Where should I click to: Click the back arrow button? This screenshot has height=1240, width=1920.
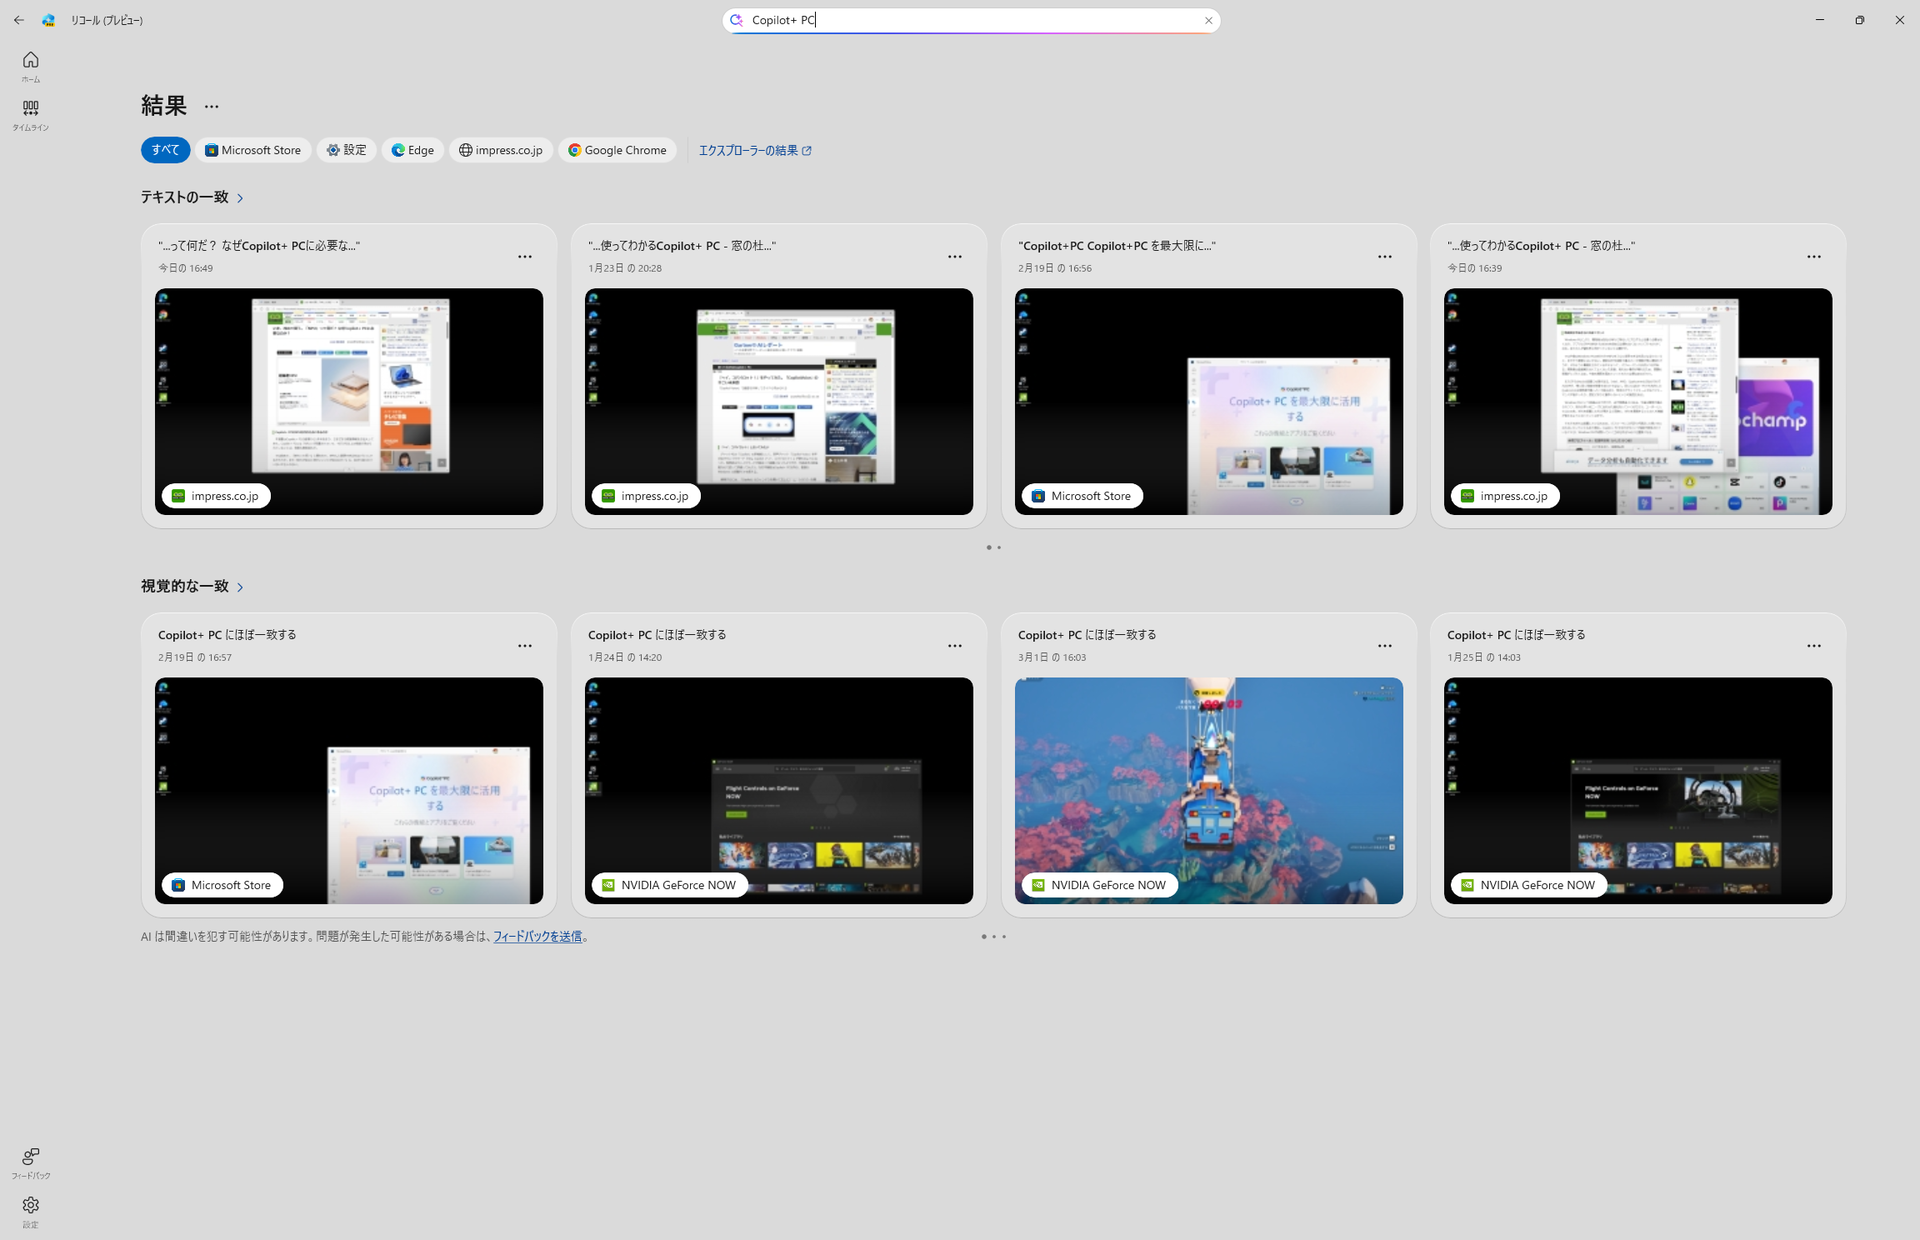(19, 20)
